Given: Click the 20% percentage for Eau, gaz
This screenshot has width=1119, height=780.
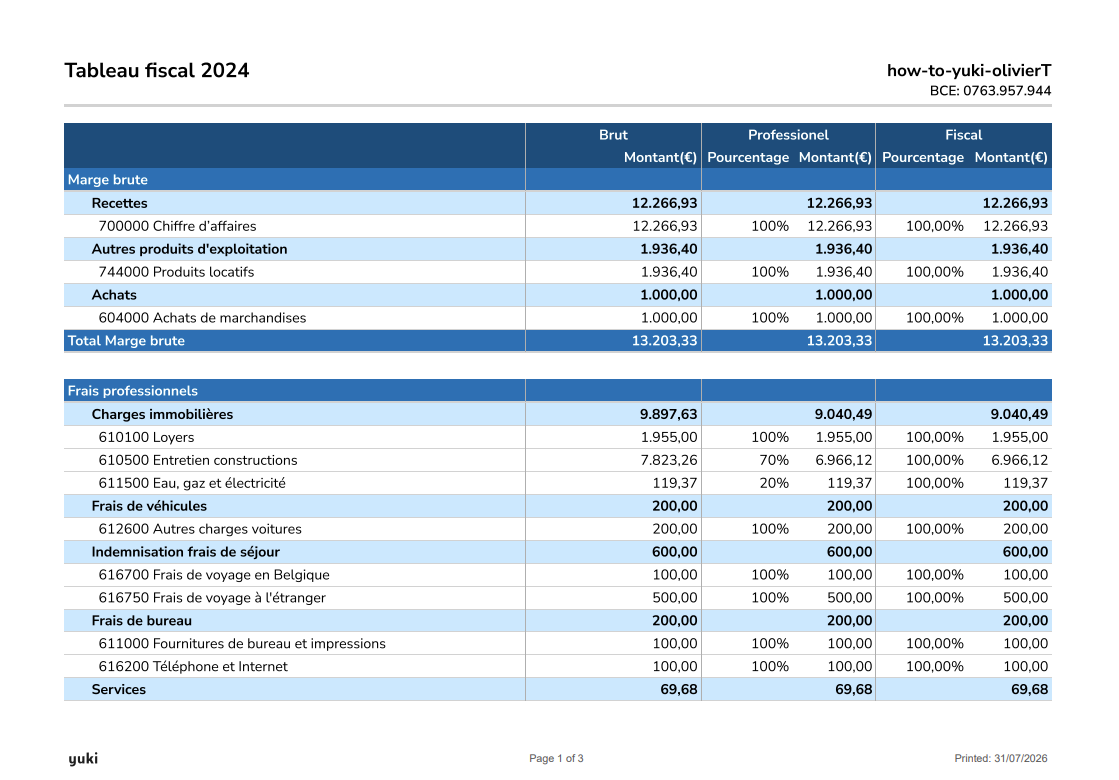Looking at the screenshot, I should click(774, 483).
